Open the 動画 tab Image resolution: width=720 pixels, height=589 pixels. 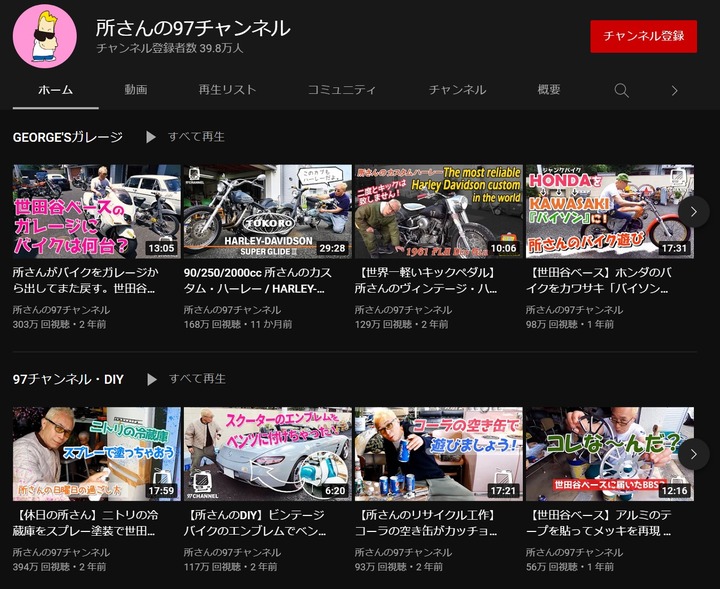136,90
